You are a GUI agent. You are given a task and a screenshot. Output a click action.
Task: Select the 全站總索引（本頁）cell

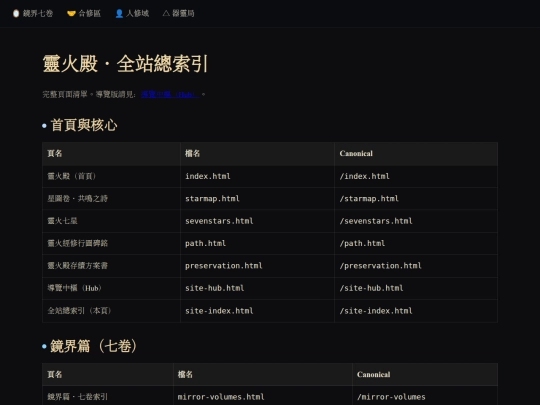click(x=111, y=311)
